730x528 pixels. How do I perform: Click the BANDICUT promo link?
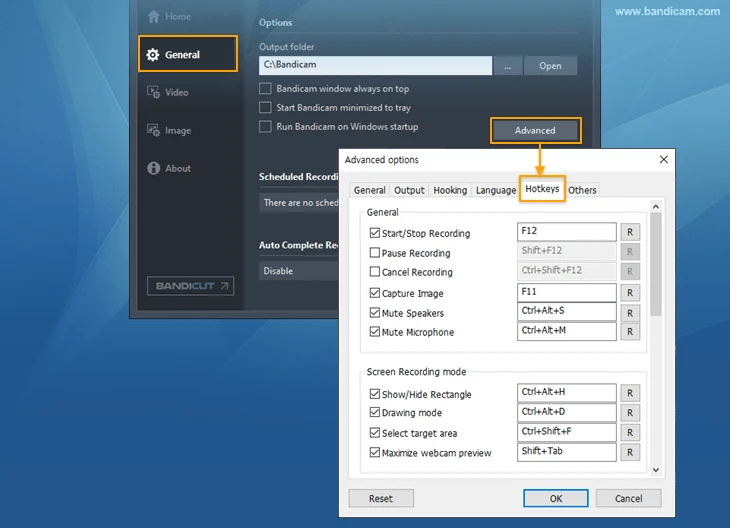click(x=190, y=286)
